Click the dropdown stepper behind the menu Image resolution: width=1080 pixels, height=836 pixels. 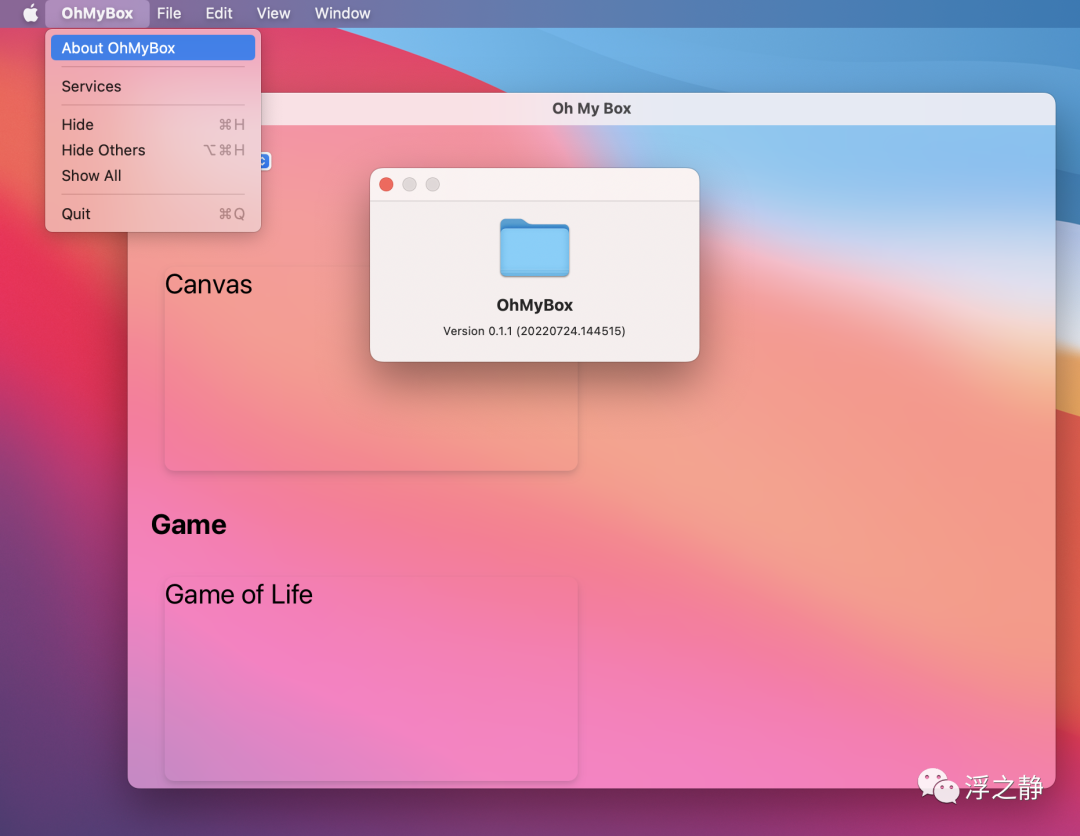click(x=265, y=161)
